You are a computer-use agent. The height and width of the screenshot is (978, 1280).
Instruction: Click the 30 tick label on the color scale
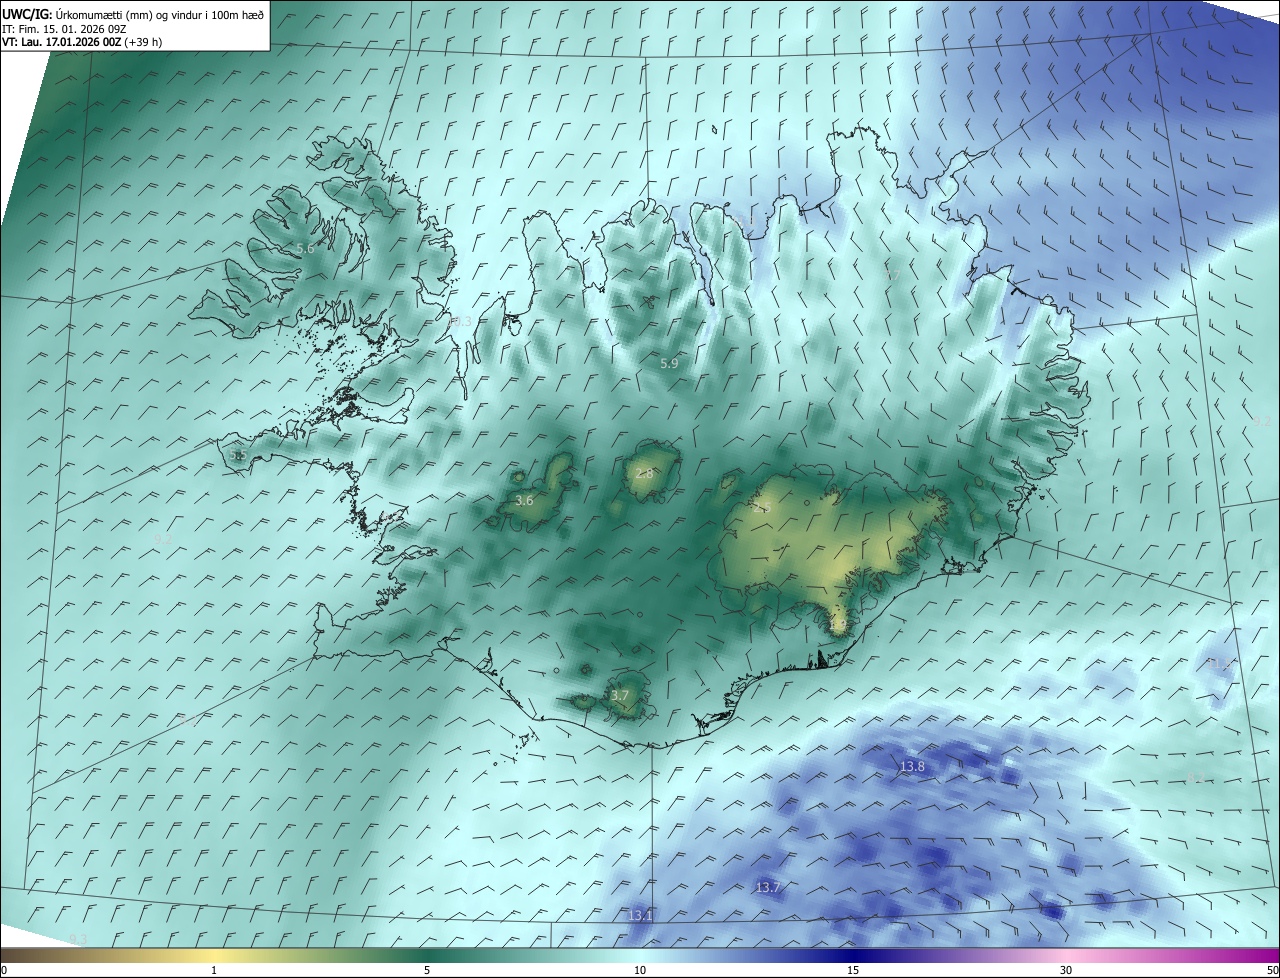click(1066, 970)
